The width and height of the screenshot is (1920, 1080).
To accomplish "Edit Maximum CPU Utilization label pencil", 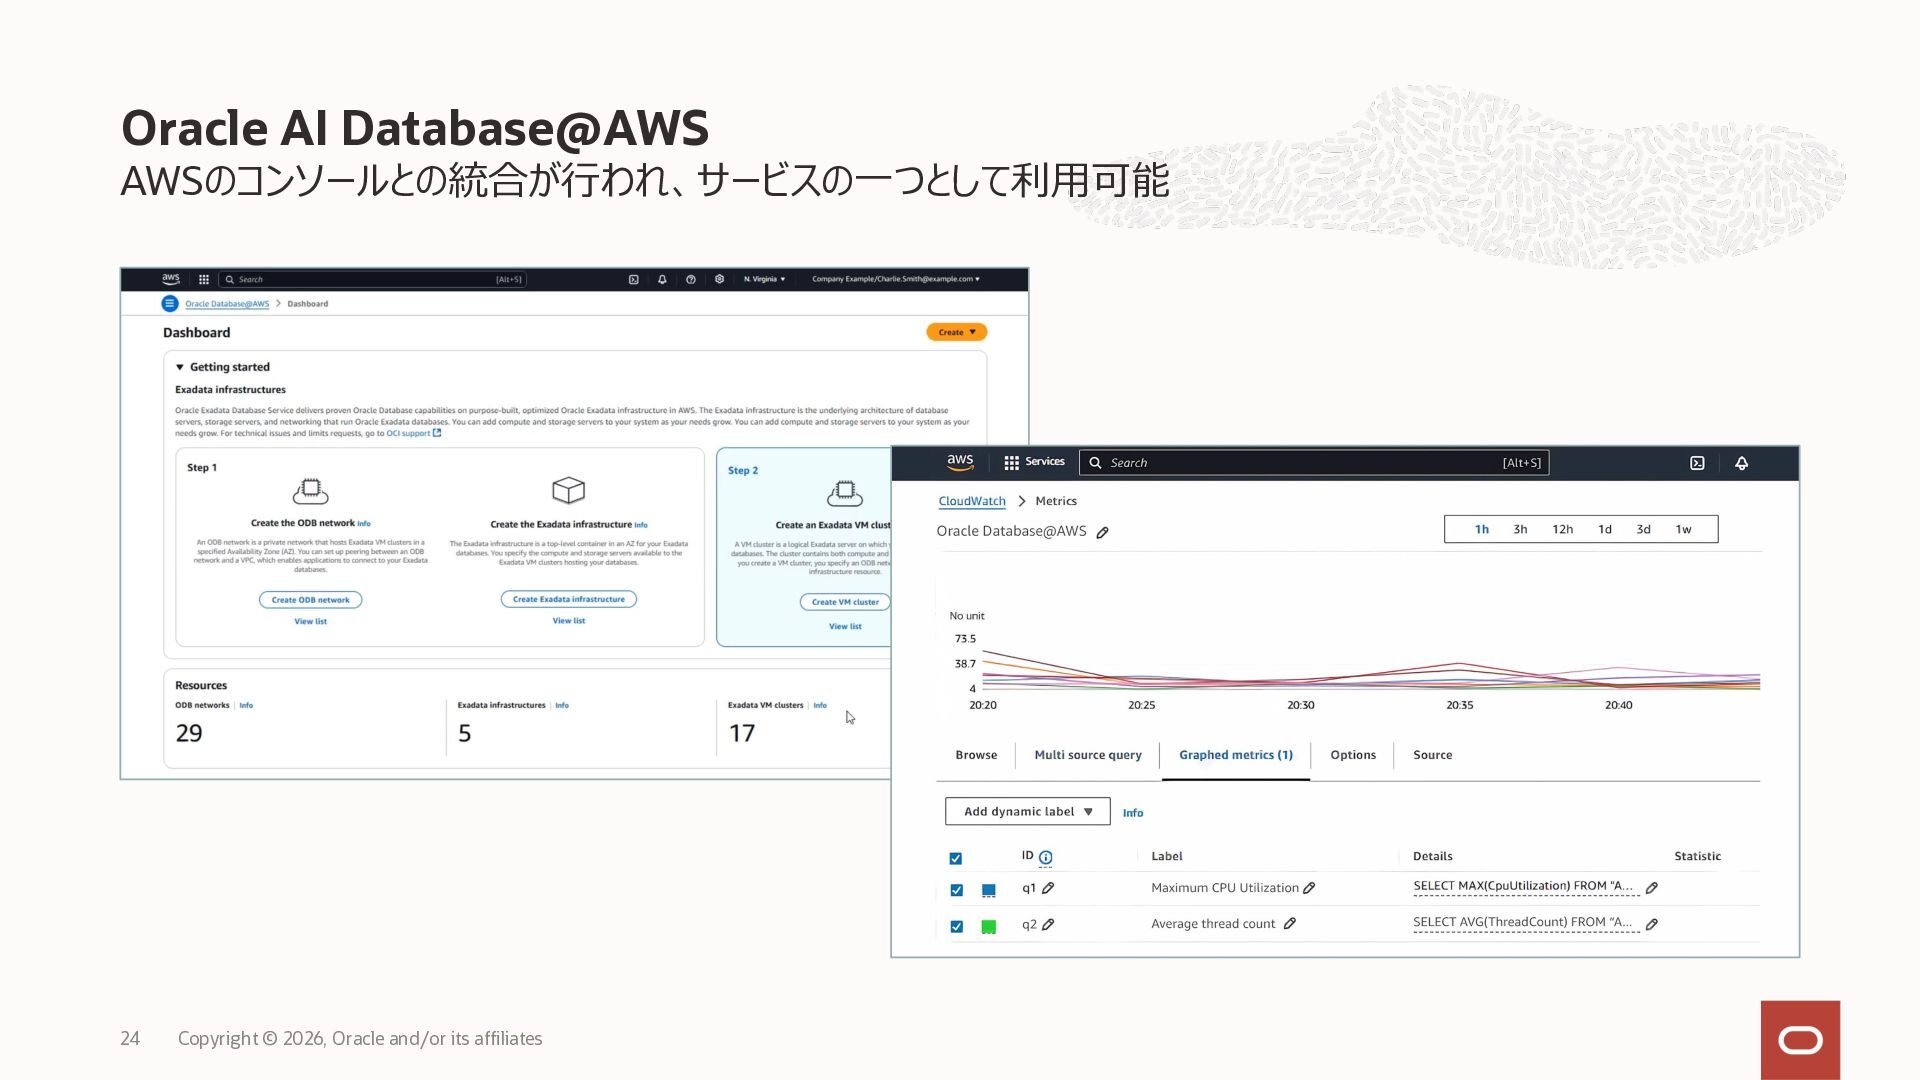I will (1309, 888).
